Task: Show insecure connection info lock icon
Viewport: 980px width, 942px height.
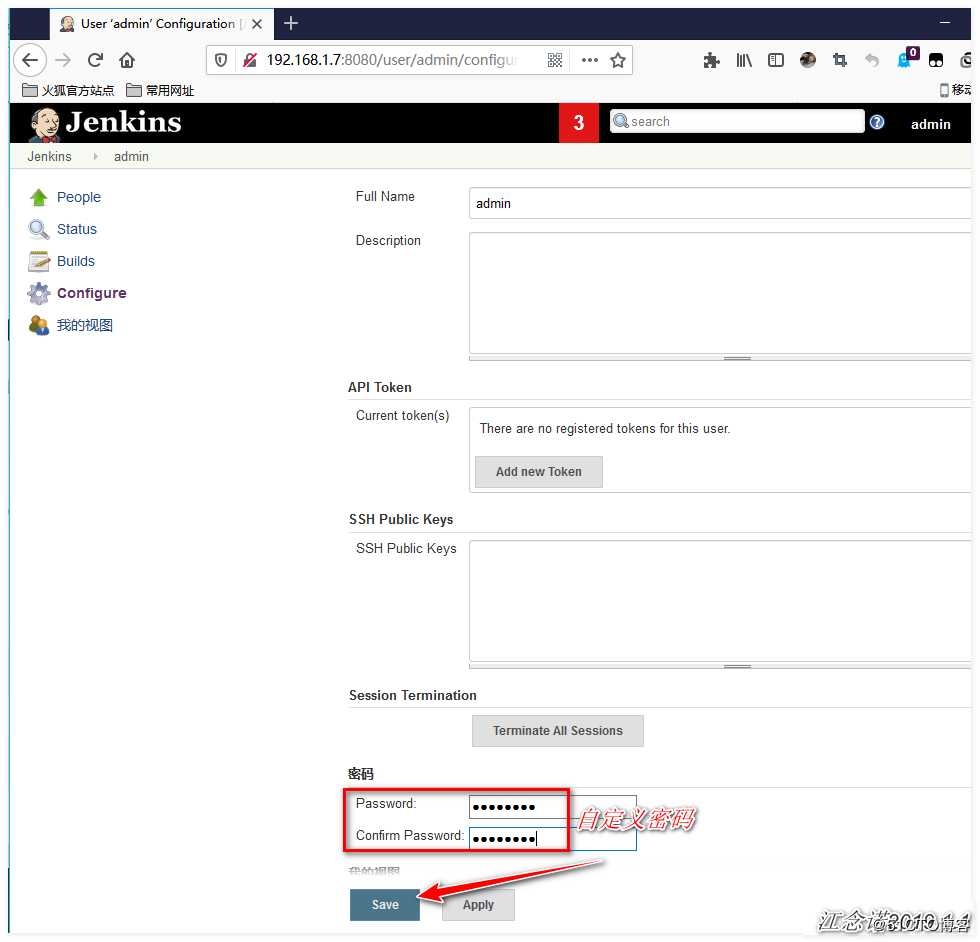Action: tap(250, 60)
